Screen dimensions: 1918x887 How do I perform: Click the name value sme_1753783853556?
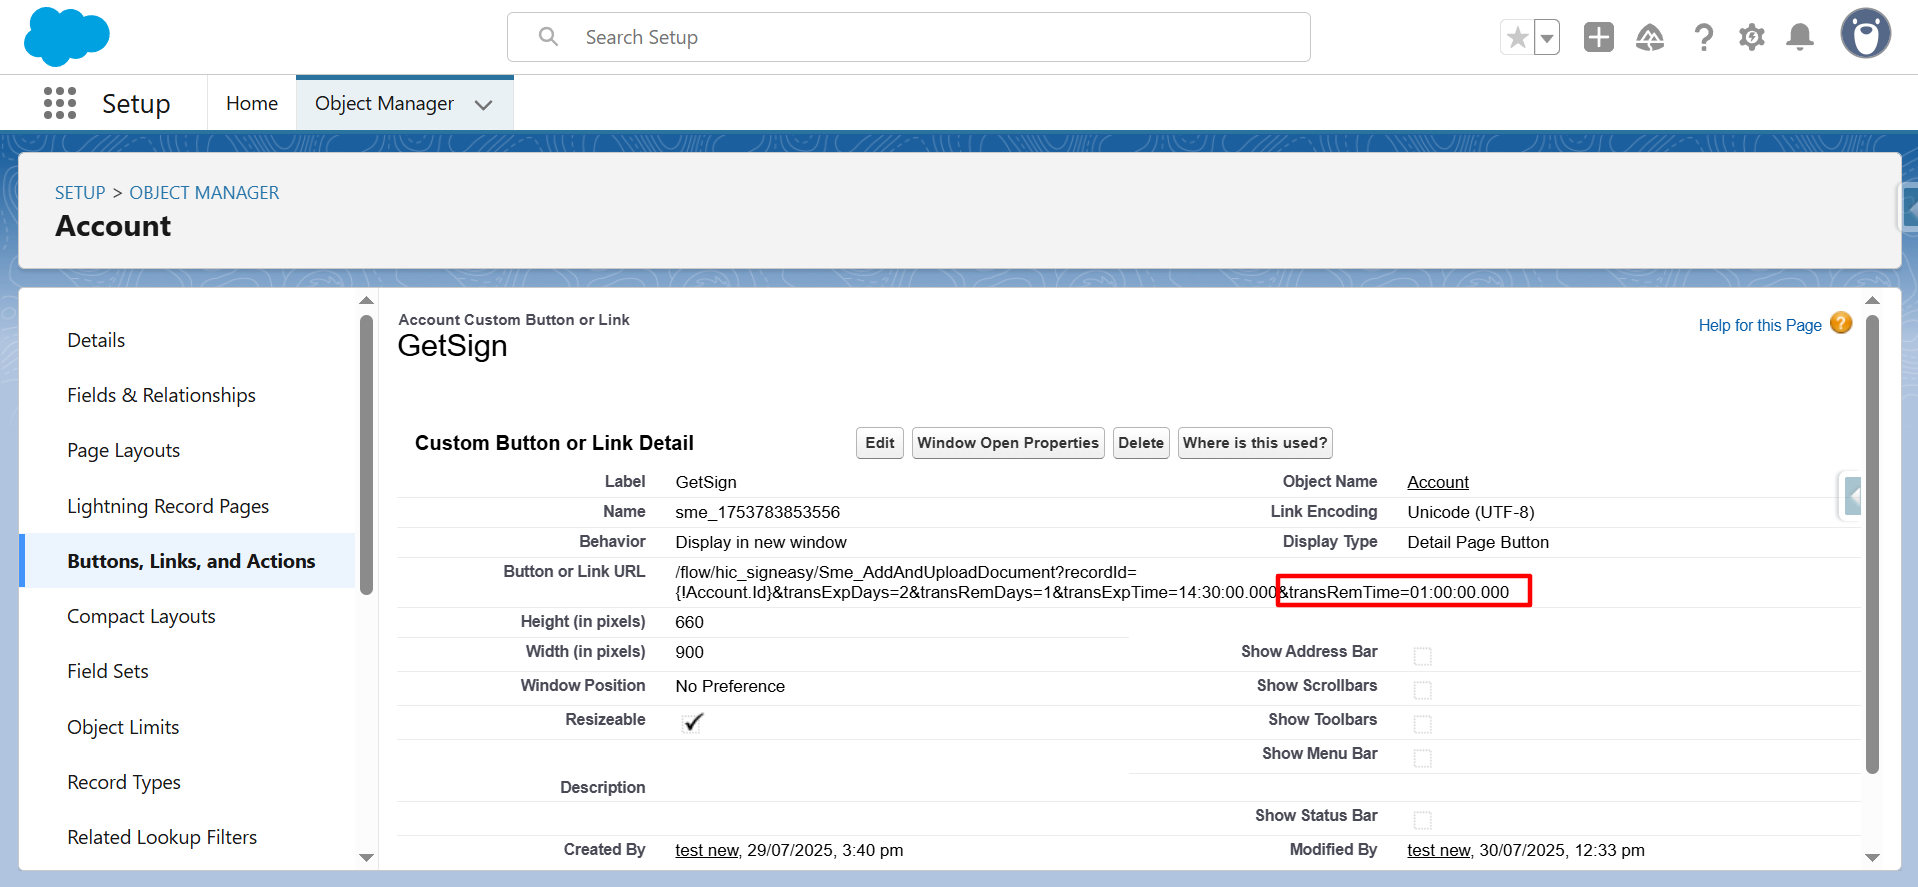point(757,512)
